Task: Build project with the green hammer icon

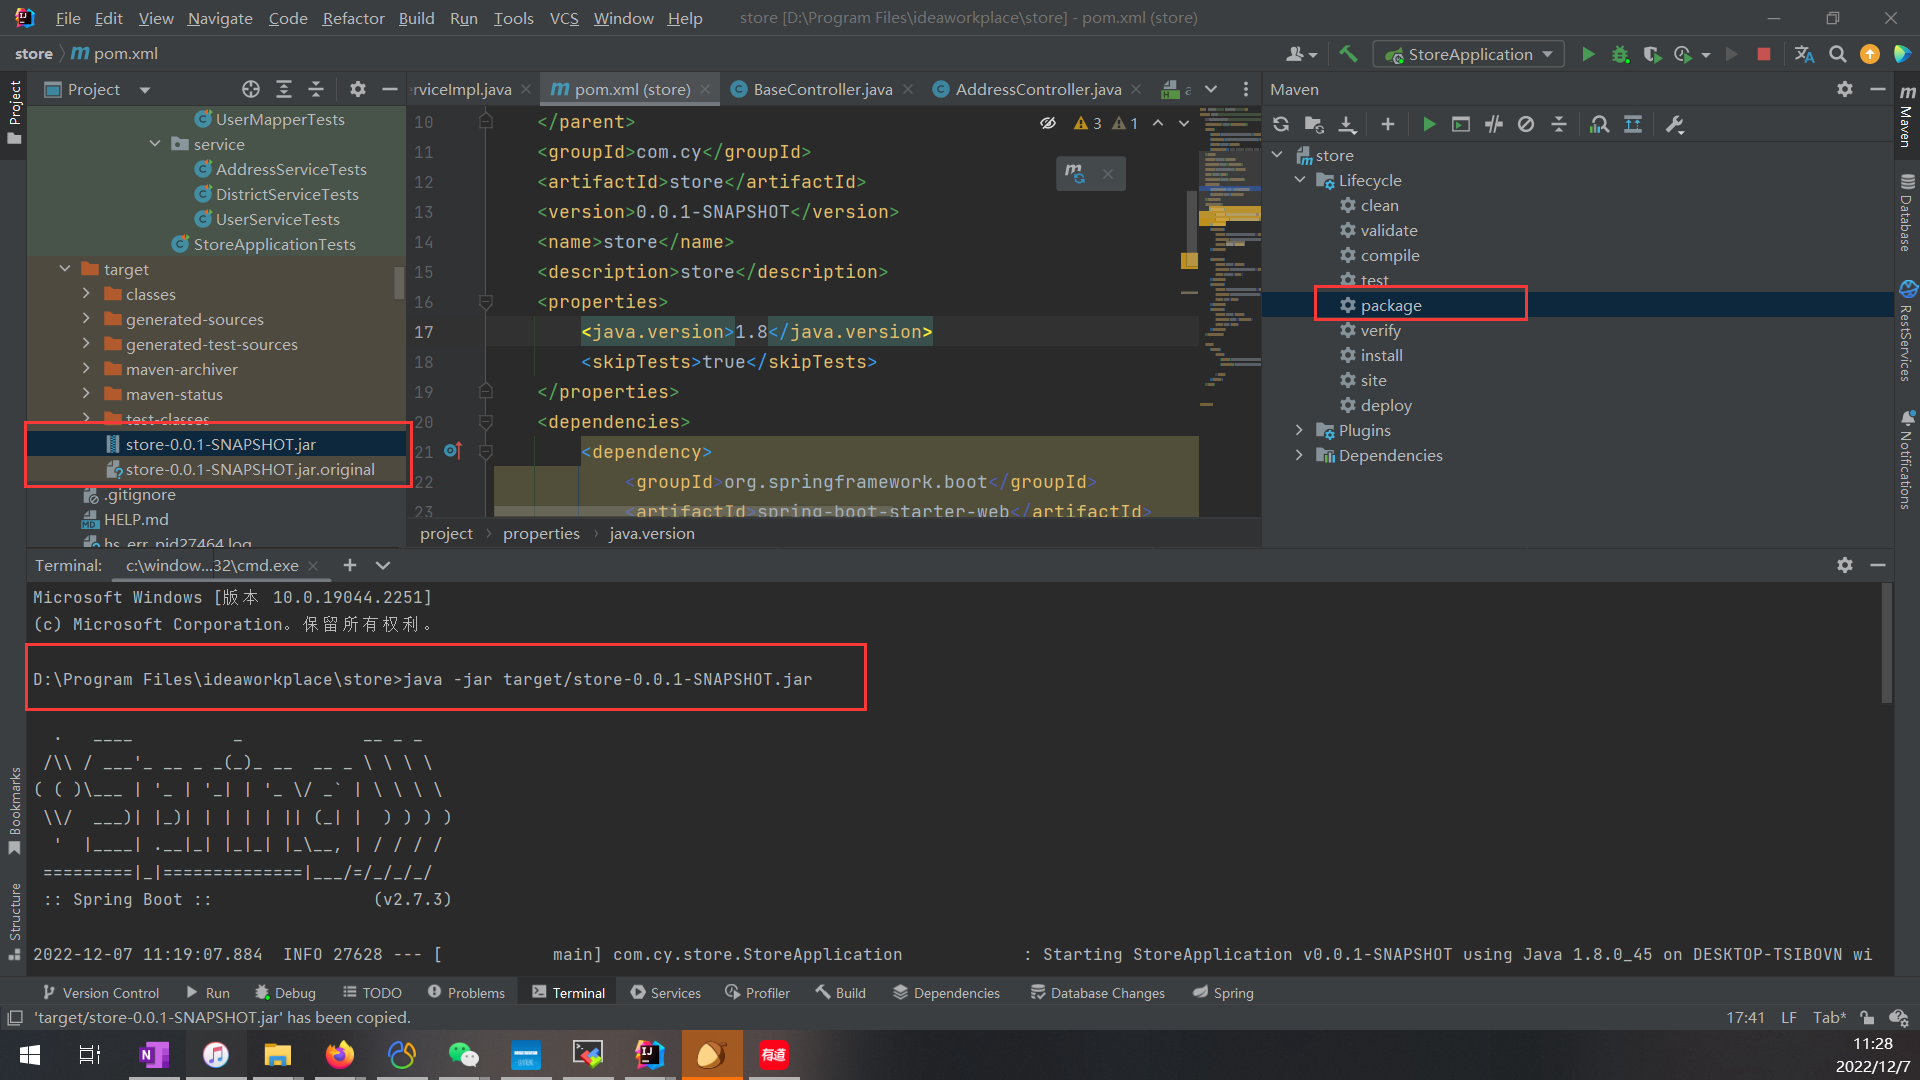Action: [1348, 54]
